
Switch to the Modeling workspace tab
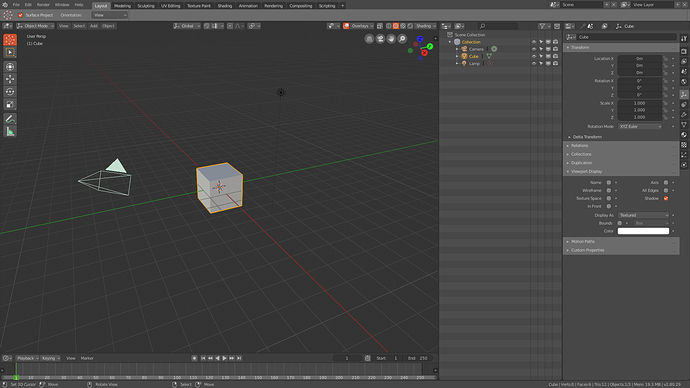pos(122,6)
